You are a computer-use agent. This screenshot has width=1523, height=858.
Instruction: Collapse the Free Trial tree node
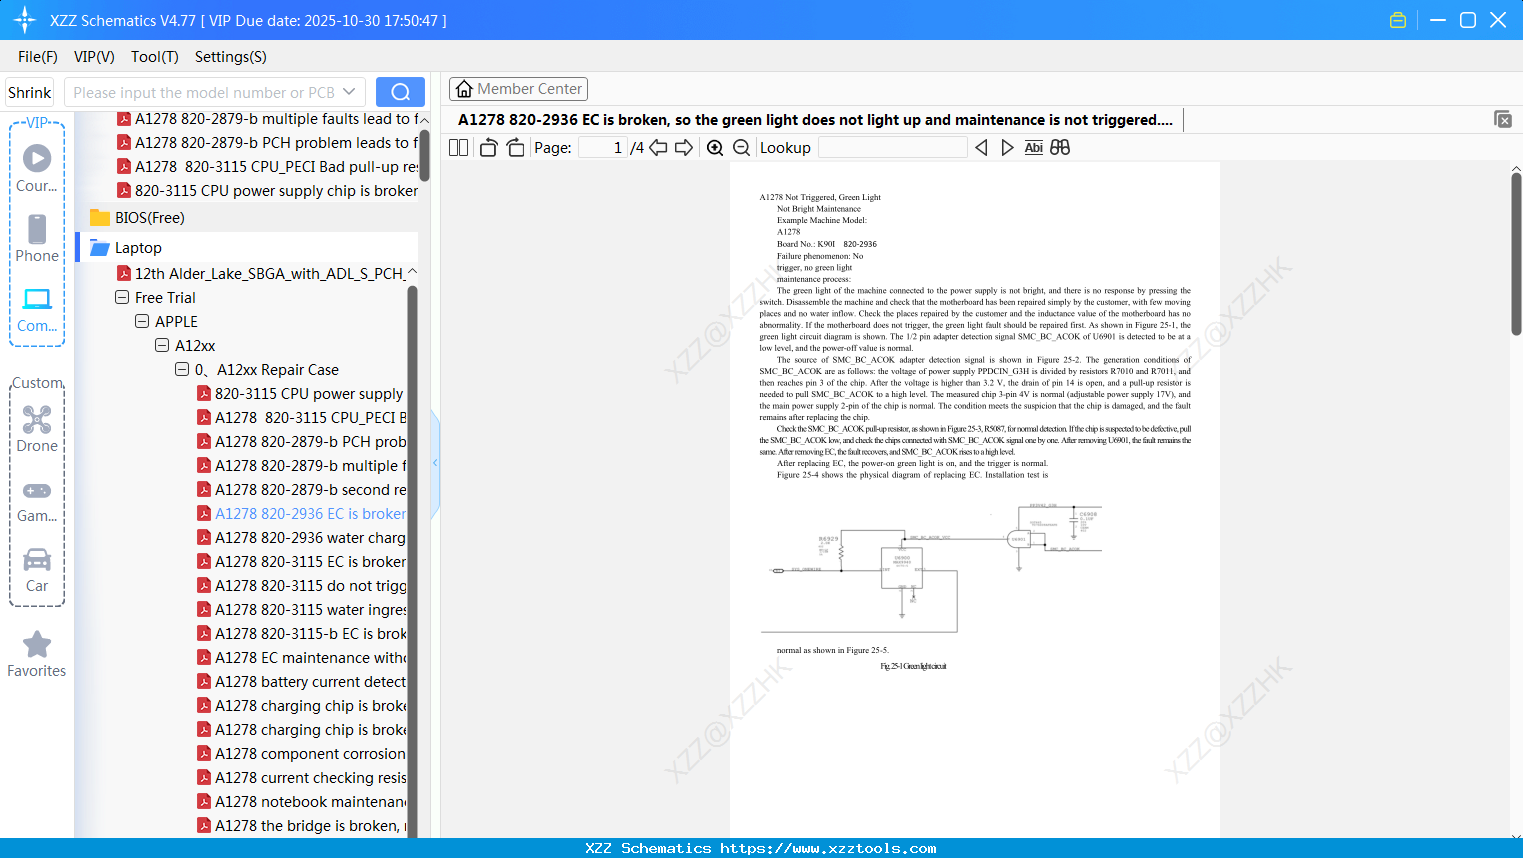(x=122, y=298)
